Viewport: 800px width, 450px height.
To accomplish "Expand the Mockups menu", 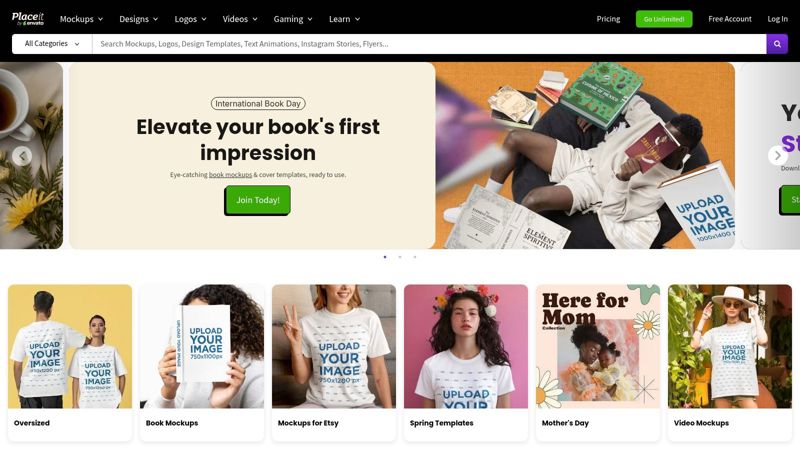I will (82, 19).
